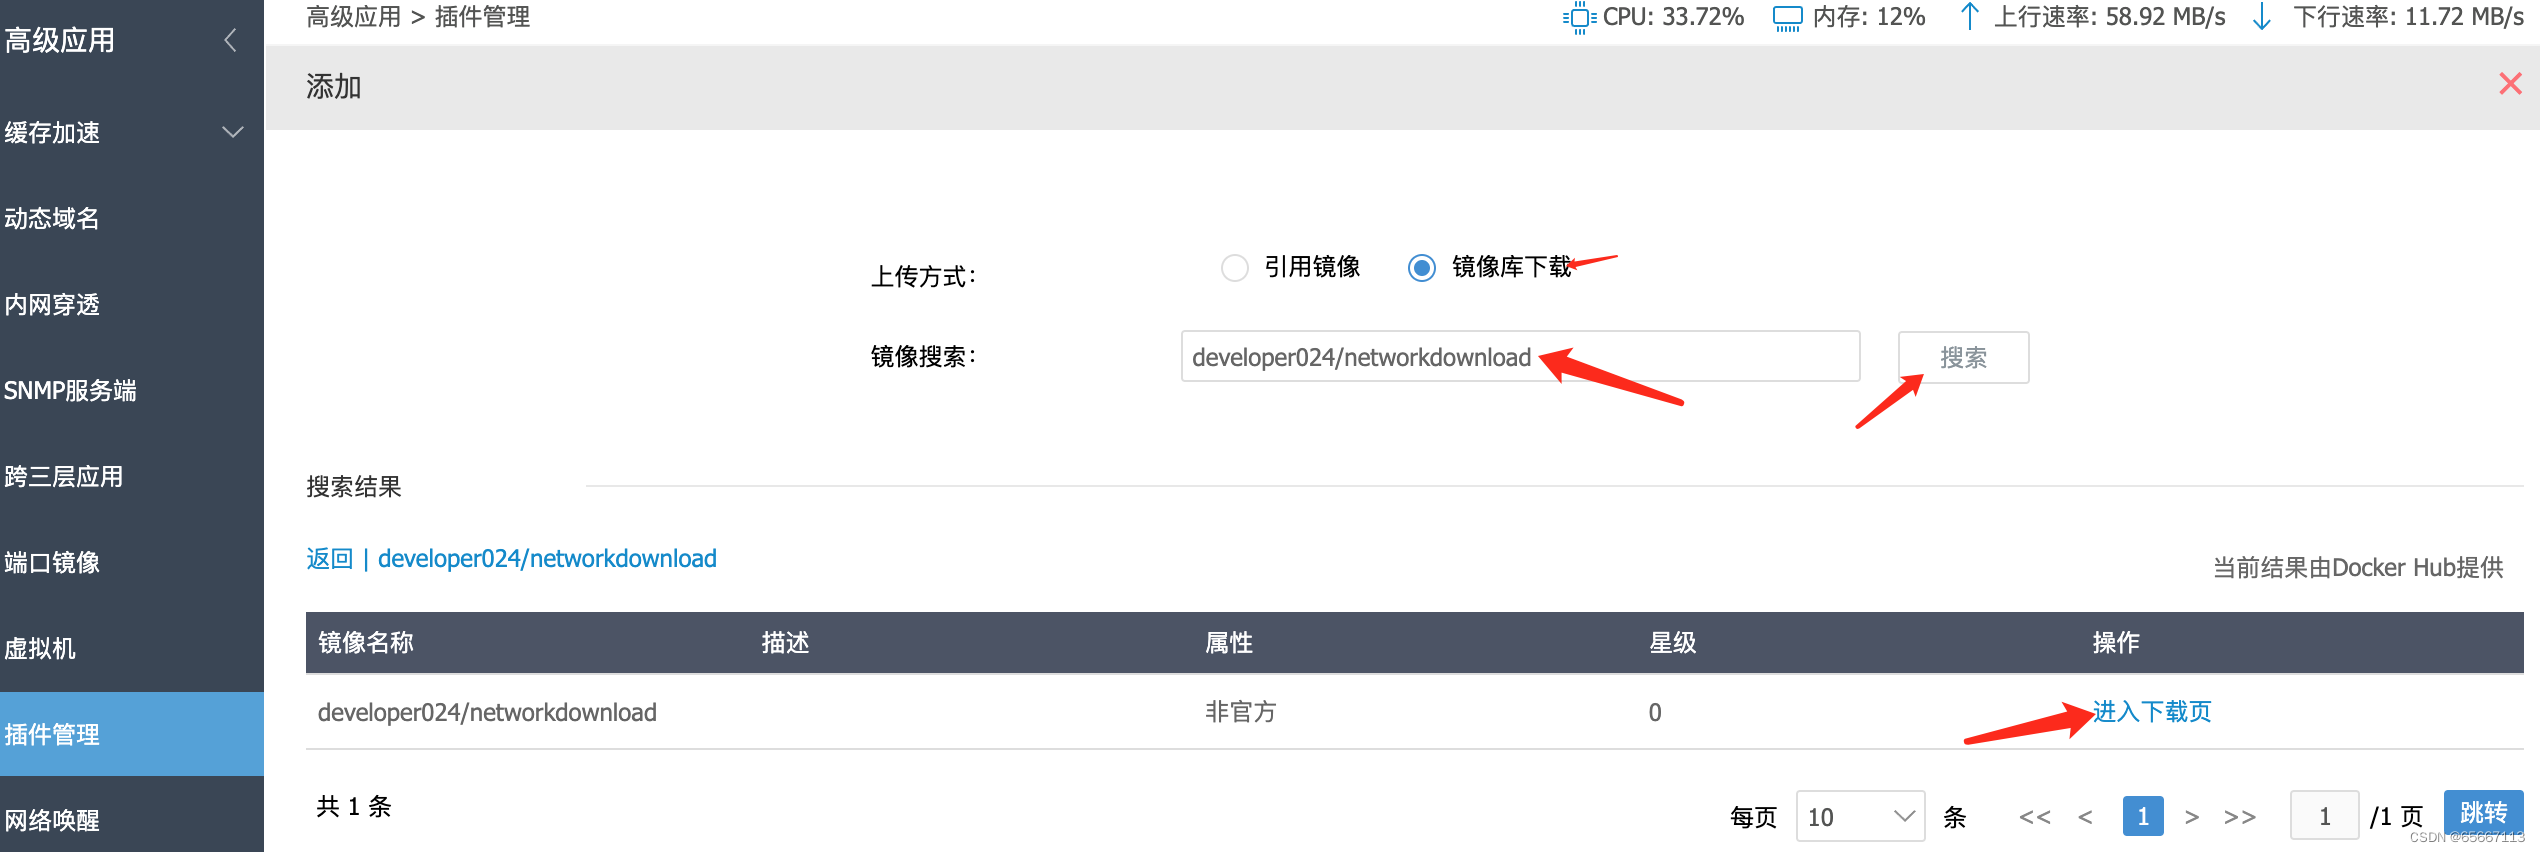Click the 下行速率: 11.72 MB/s text
Screen dimensions: 2540x852
click(x=2409, y=17)
